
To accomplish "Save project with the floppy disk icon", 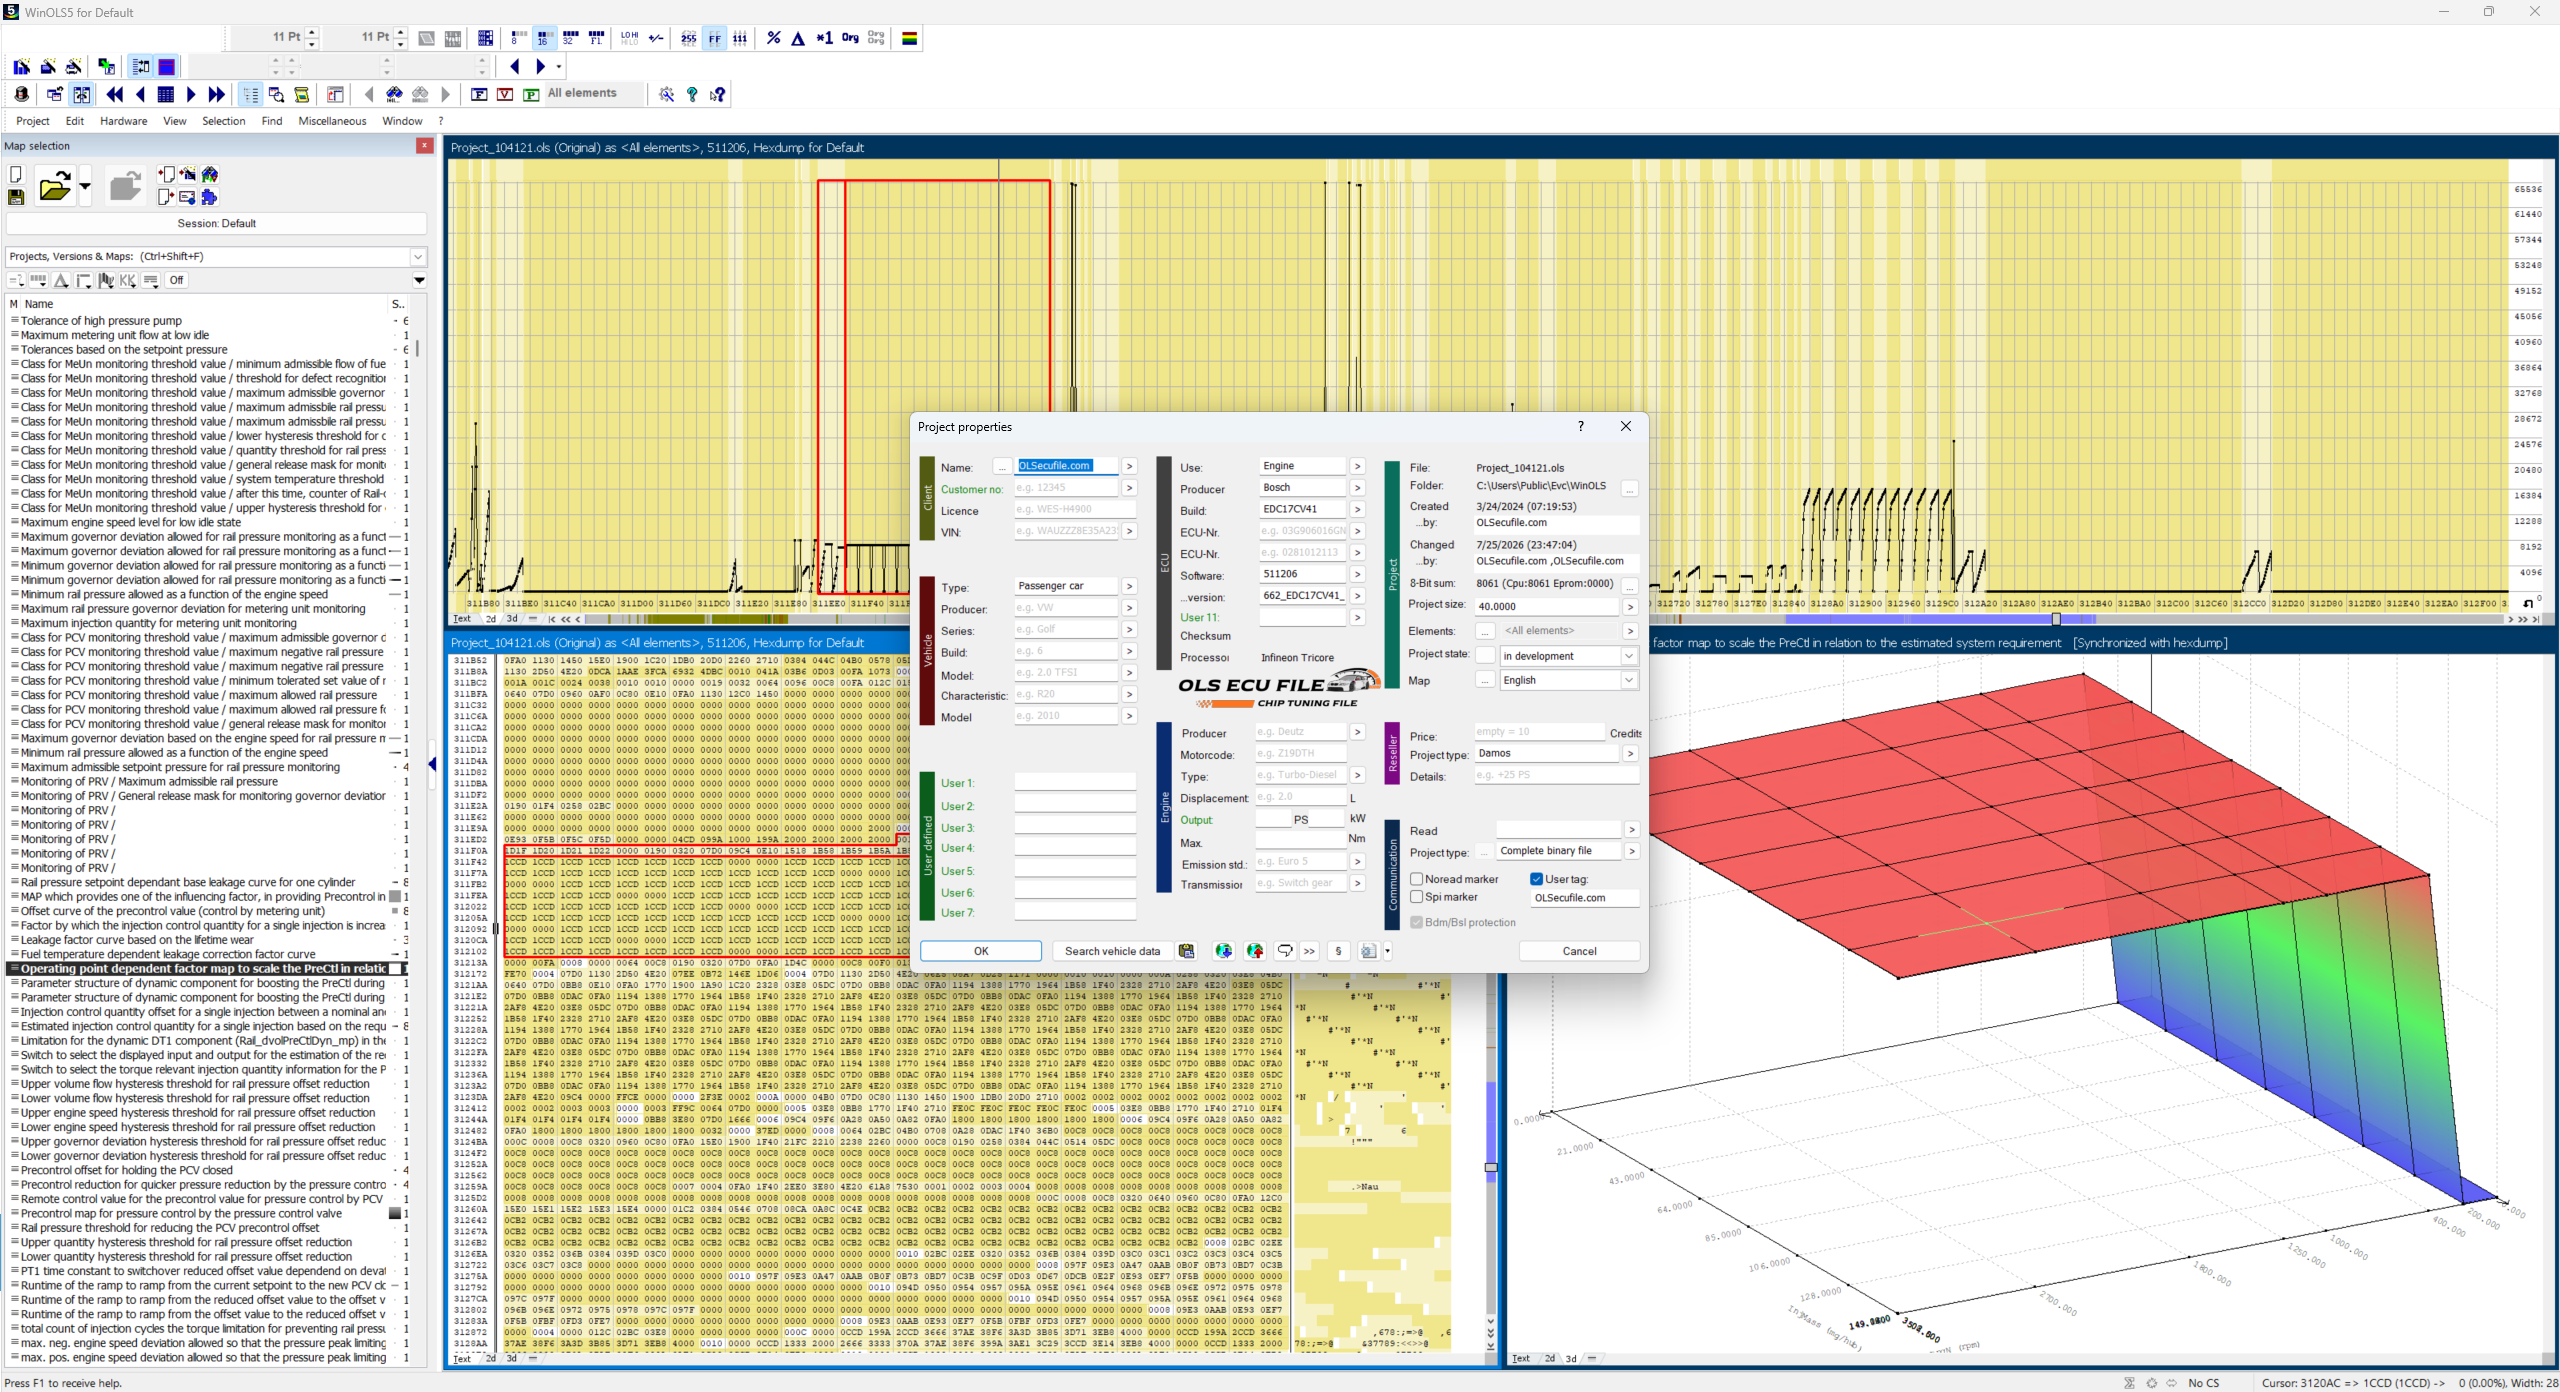I will [16, 197].
